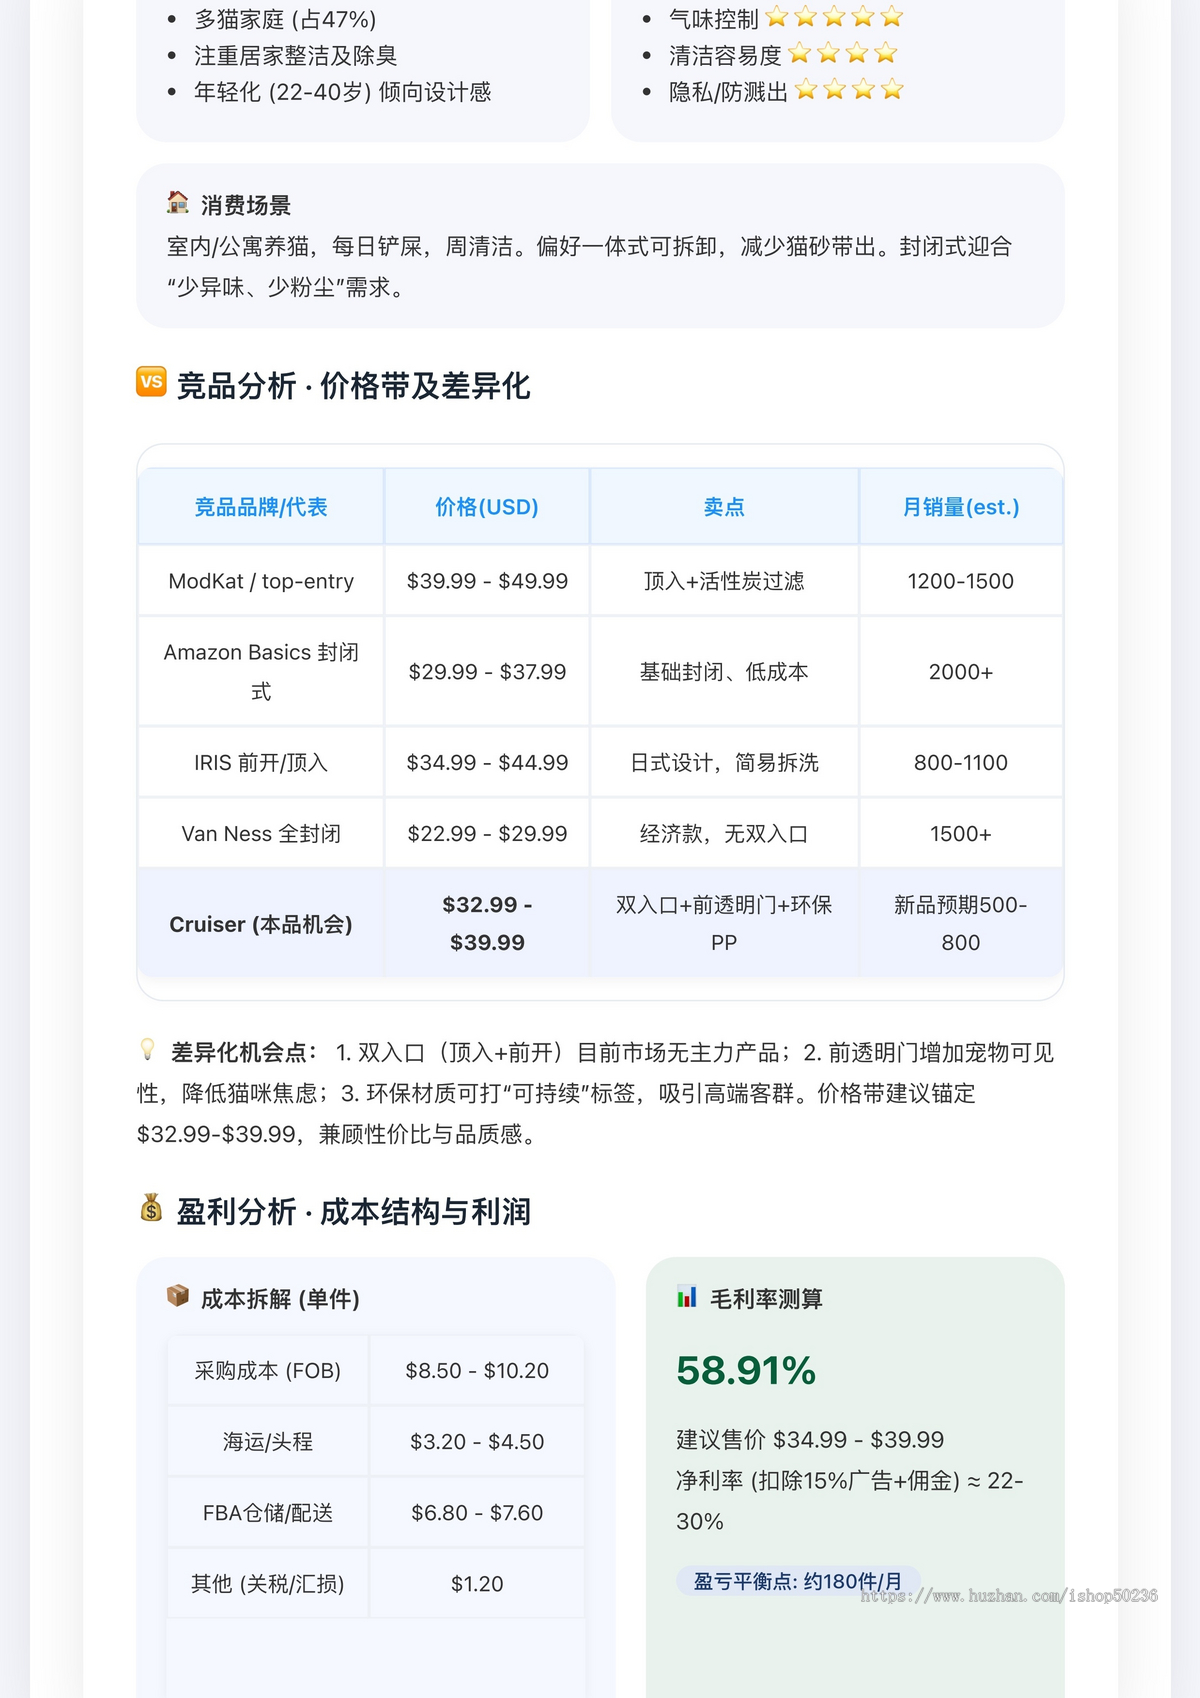The height and width of the screenshot is (1698, 1200).
Task: Select the Amazon Basics 封闭式 cell
Action: [x=261, y=671]
